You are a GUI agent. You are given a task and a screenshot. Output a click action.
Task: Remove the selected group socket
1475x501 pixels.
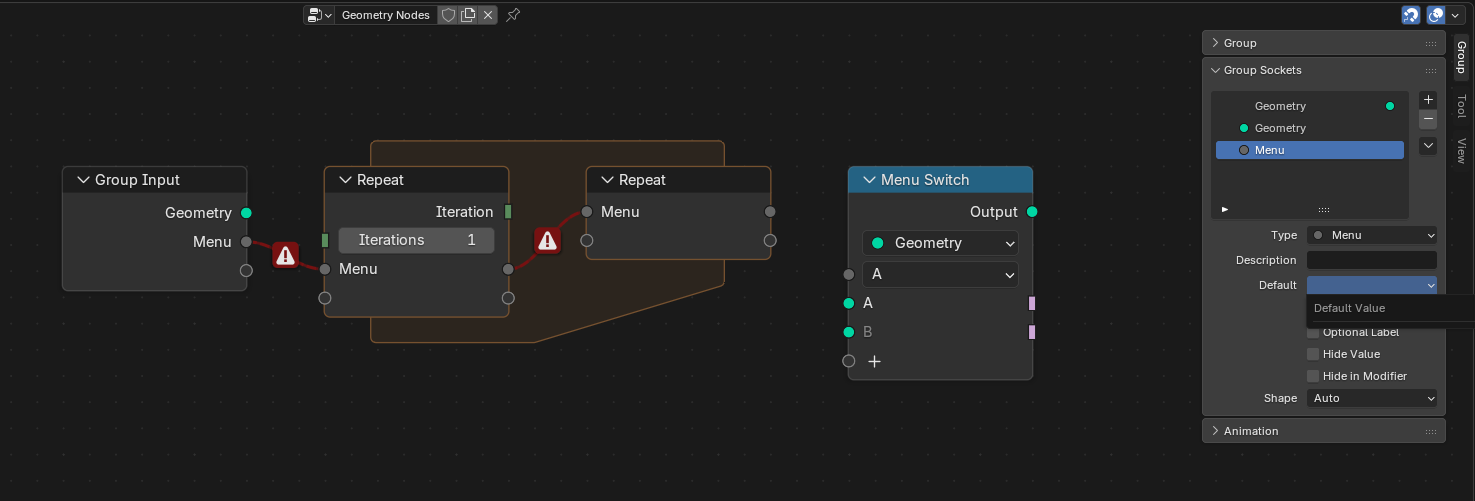point(1428,119)
